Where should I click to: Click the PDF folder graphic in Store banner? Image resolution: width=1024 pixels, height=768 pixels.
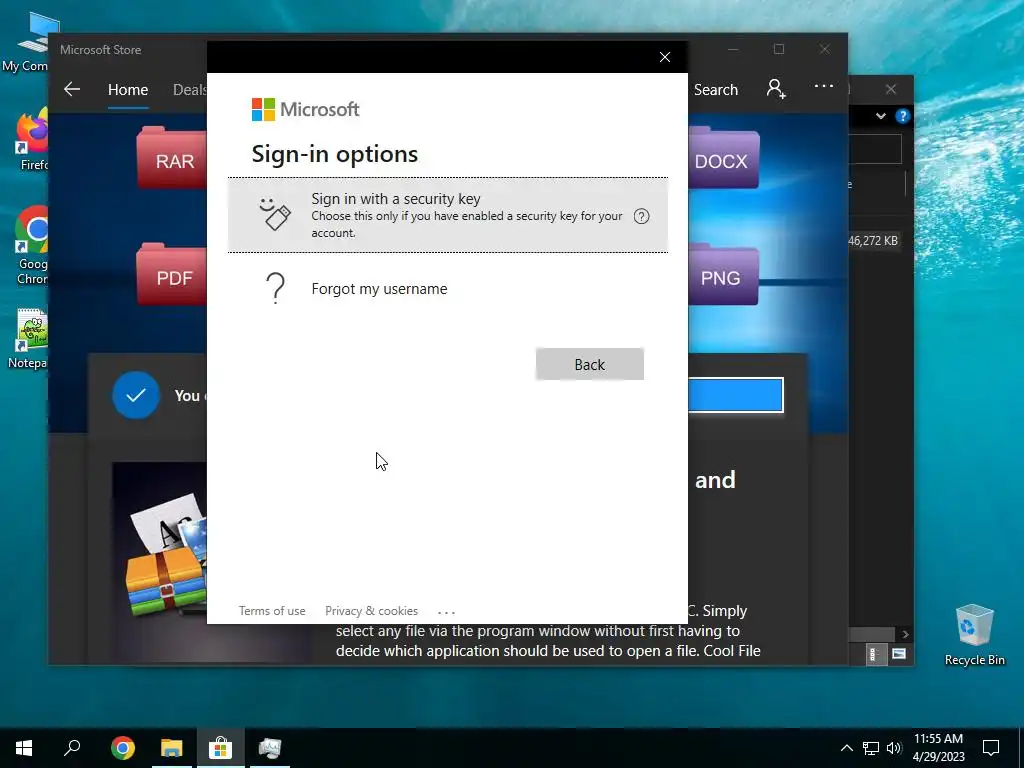172,274
